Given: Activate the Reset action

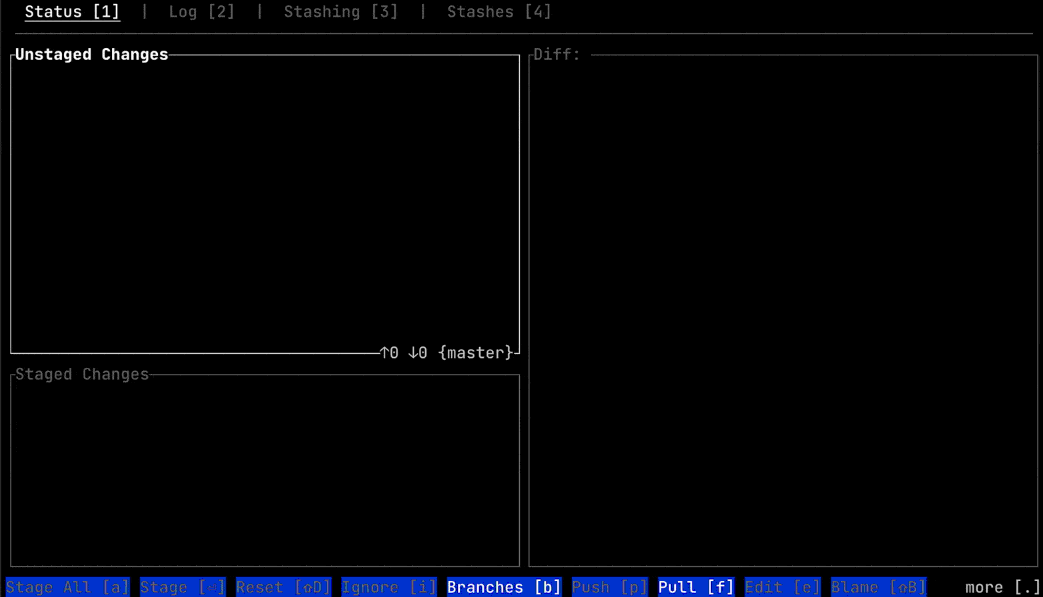Looking at the screenshot, I should click(x=281, y=587).
